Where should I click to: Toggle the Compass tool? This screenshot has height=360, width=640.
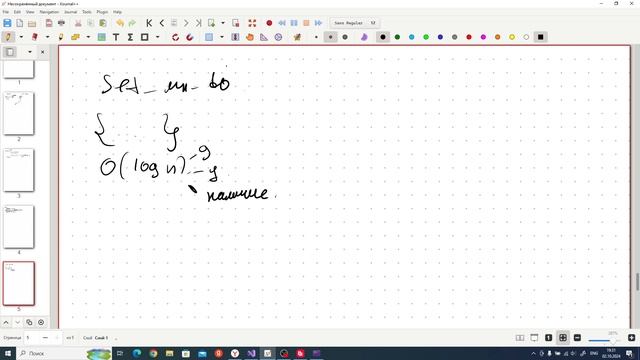point(278,37)
